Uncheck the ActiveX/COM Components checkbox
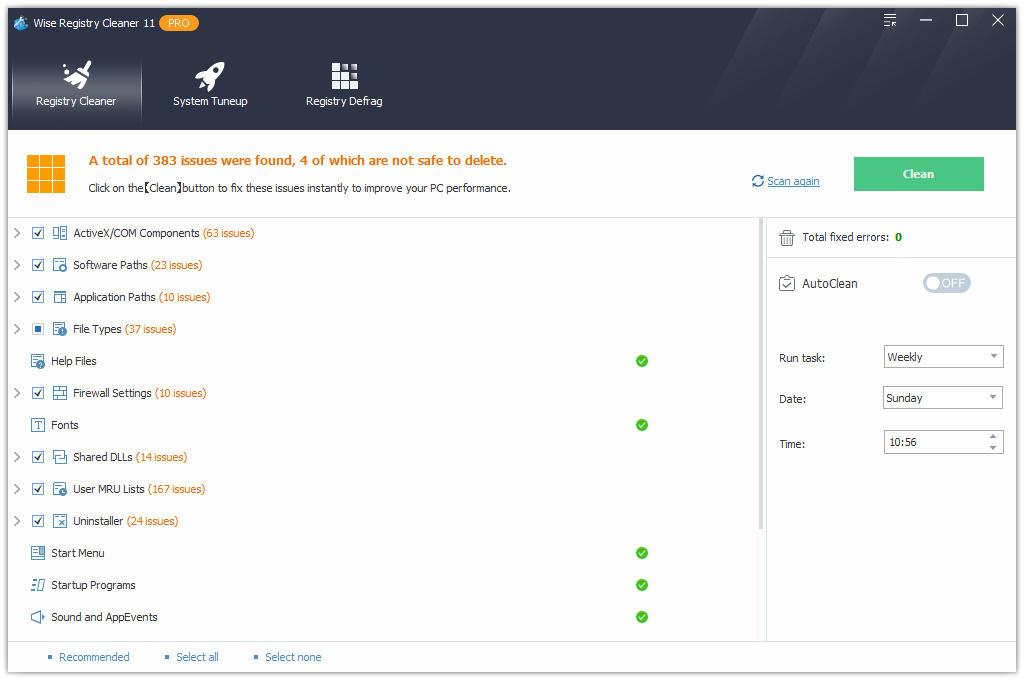 (38, 233)
